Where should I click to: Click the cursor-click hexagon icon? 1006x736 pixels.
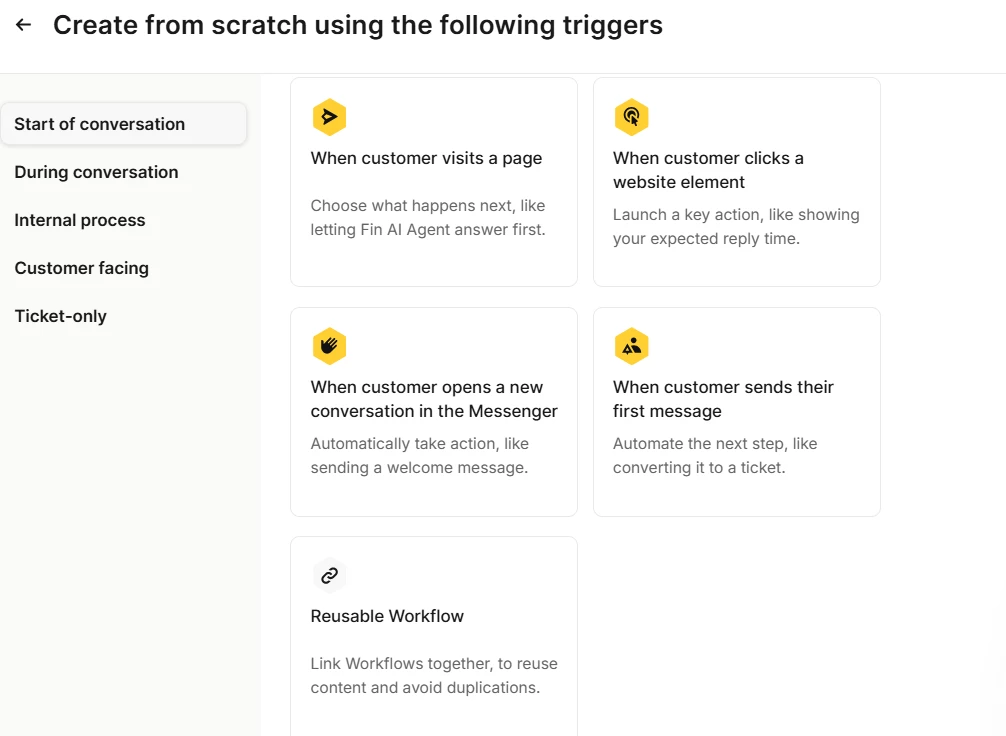point(631,117)
